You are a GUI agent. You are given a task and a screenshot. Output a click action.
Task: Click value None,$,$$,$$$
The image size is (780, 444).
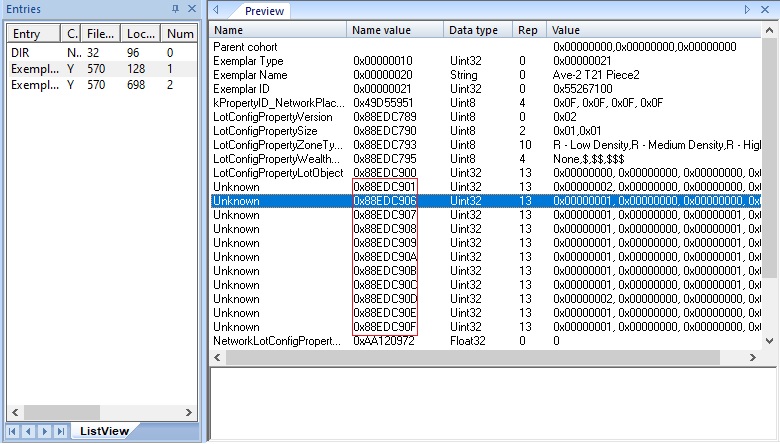(588, 159)
